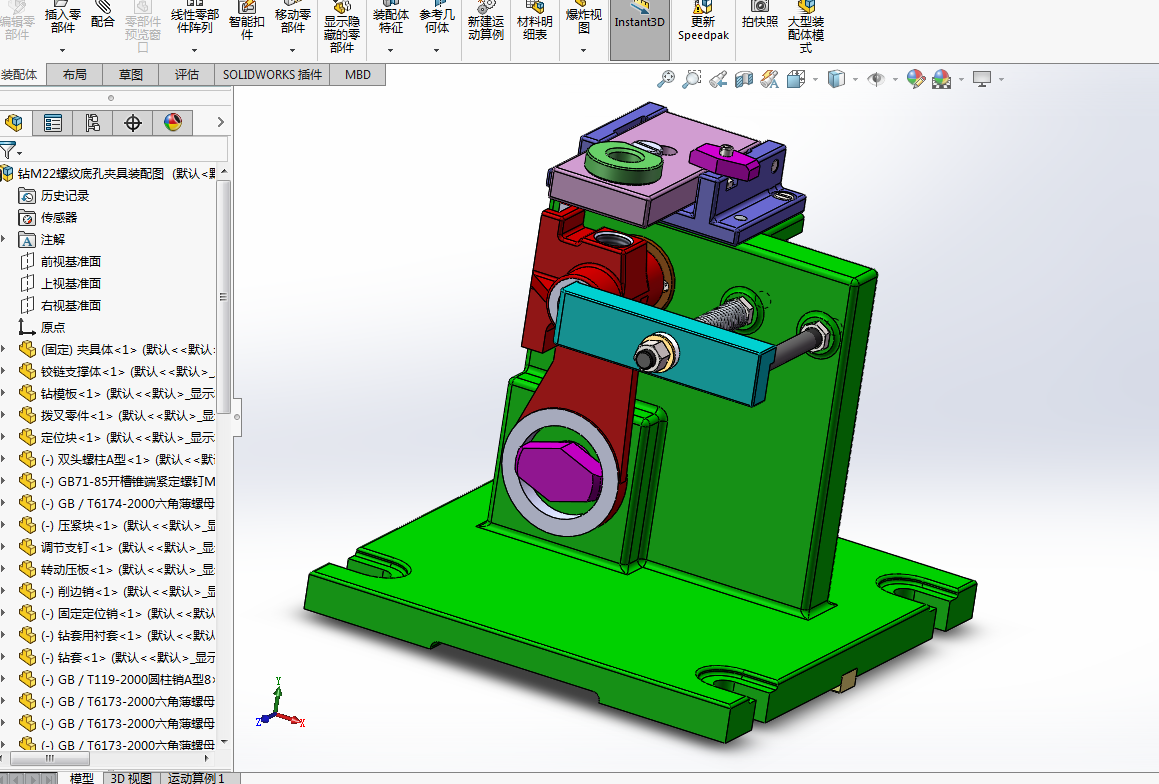This screenshot has height=784, width=1159.
Task: Expand the 夹具体<1> component node
Action: [4, 350]
